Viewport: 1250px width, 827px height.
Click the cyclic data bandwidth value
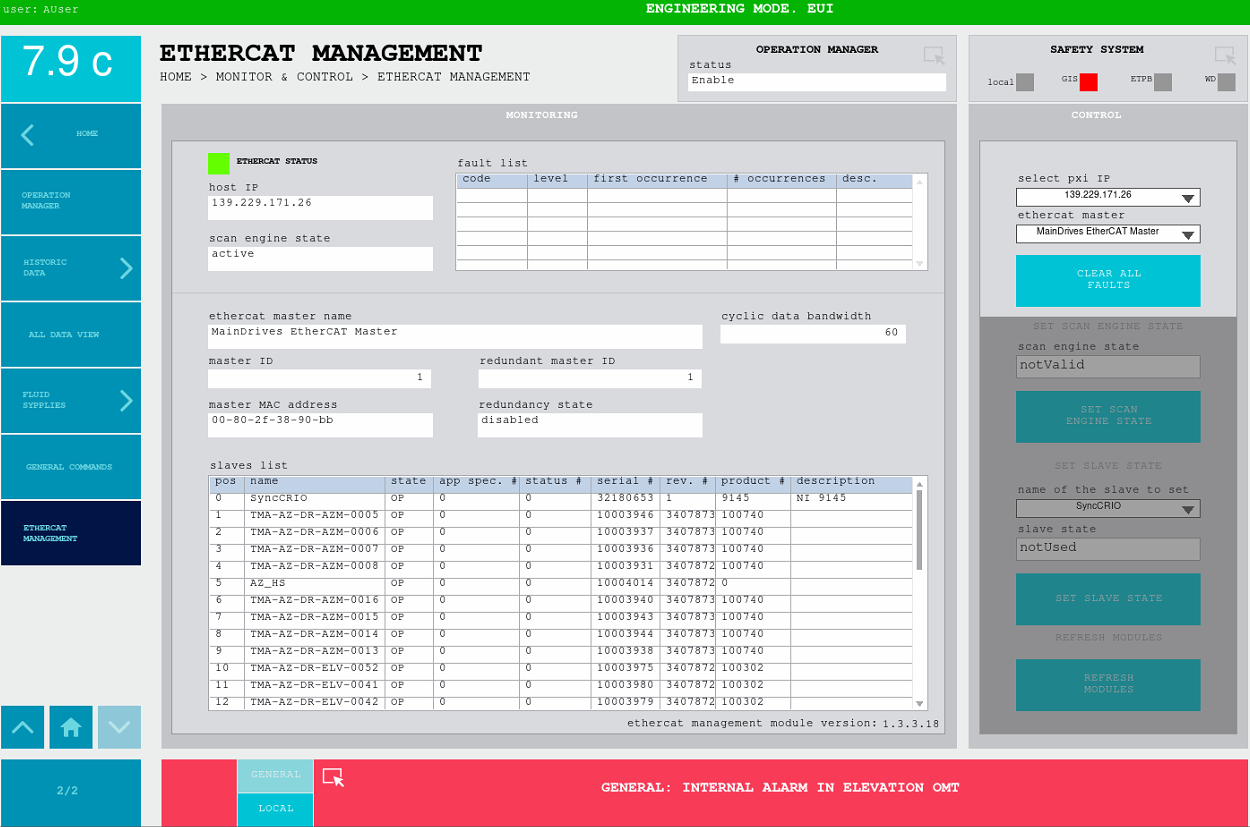(813, 333)
